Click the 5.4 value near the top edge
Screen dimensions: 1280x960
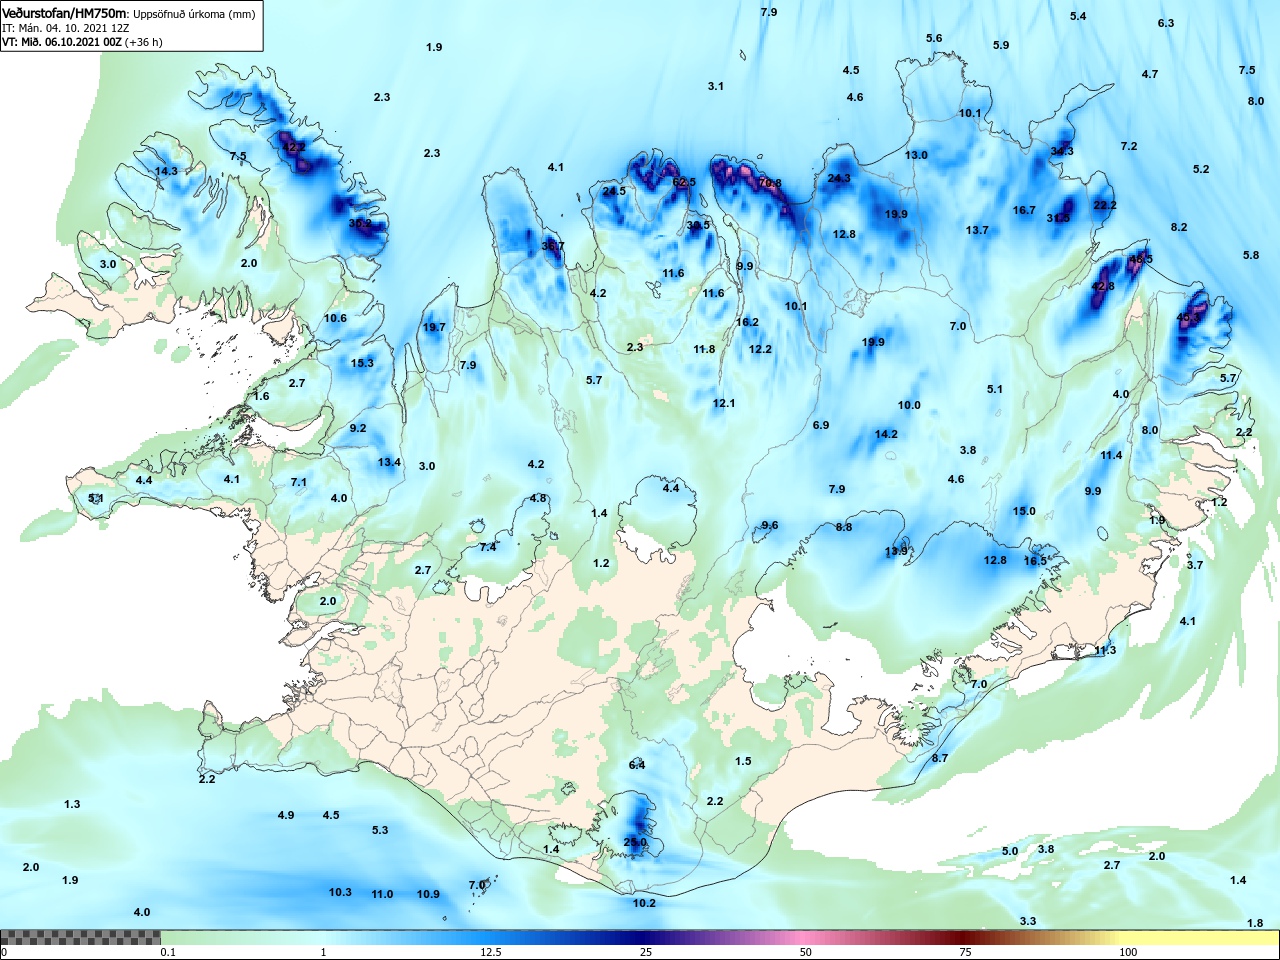pyautogui.click(x=1078, y=16)
